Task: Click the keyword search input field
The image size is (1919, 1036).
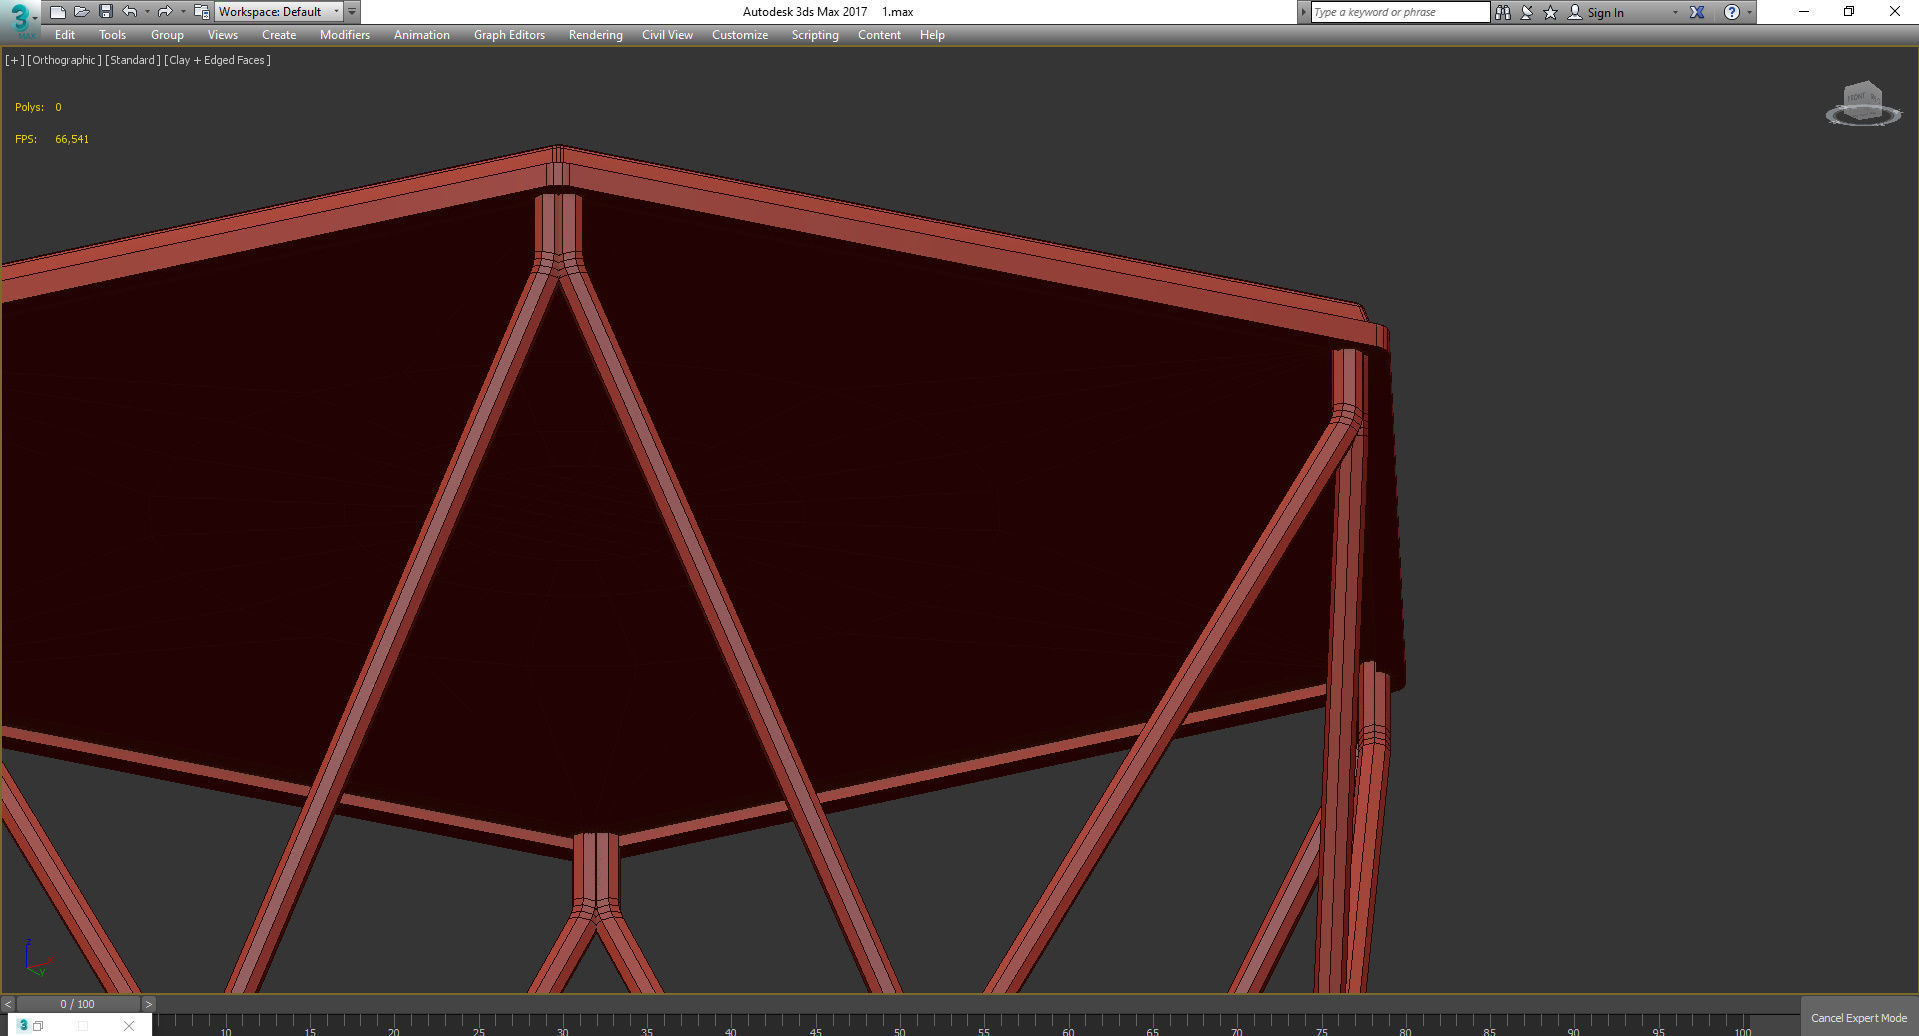Action: pyautogui.click(x=1400, y=12)
